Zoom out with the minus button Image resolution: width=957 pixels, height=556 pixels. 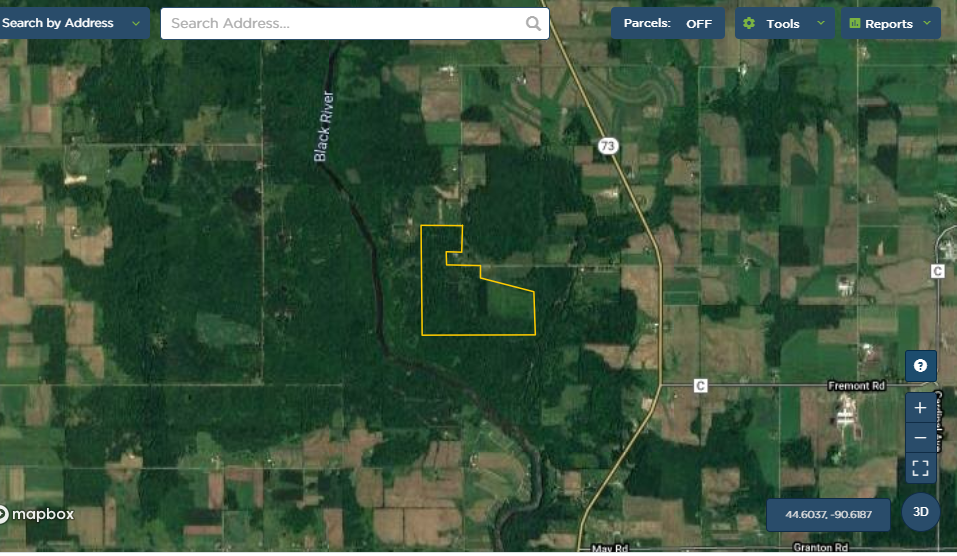pyautogui.click(x=920, y=438)
